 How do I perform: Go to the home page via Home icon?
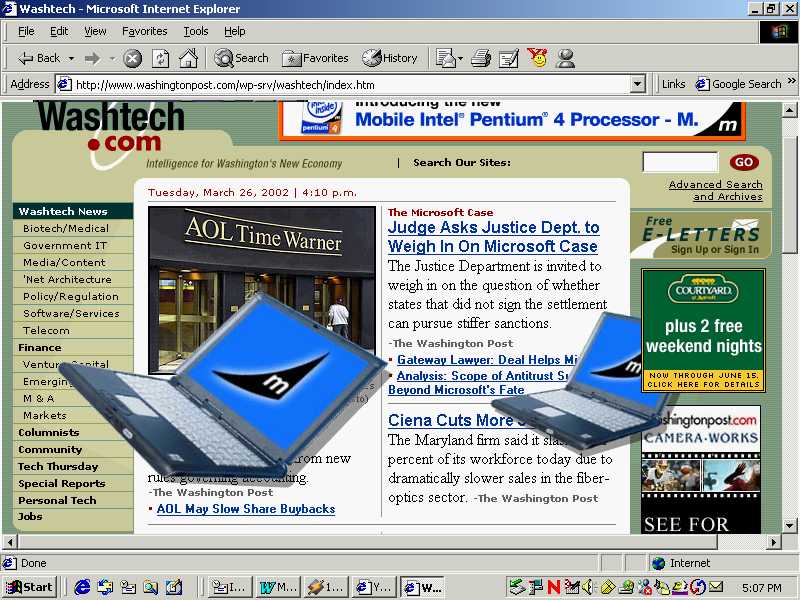[188, 59]
